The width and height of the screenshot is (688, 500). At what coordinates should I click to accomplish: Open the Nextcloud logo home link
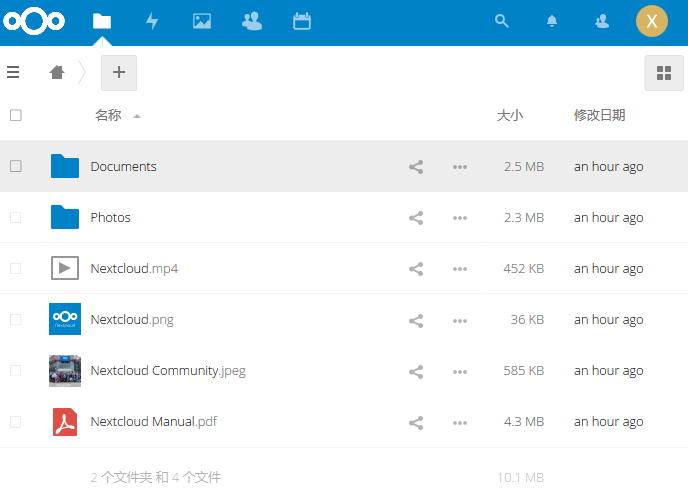point(34,21)
